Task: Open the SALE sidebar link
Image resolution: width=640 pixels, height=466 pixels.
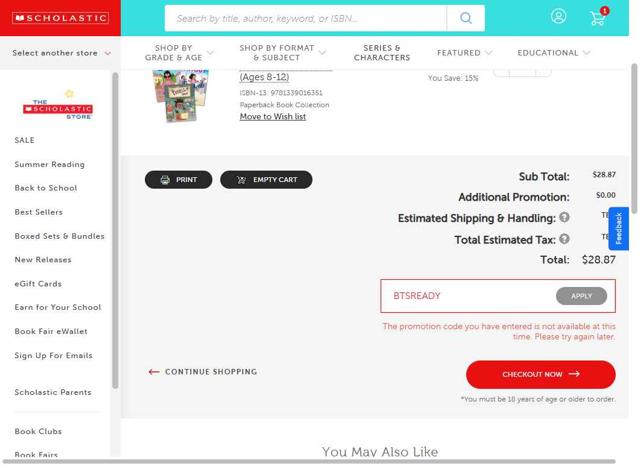Action: coord(24,140)
